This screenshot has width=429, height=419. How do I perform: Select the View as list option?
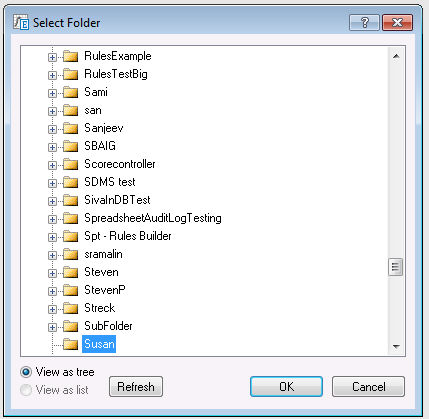(26, 390)
